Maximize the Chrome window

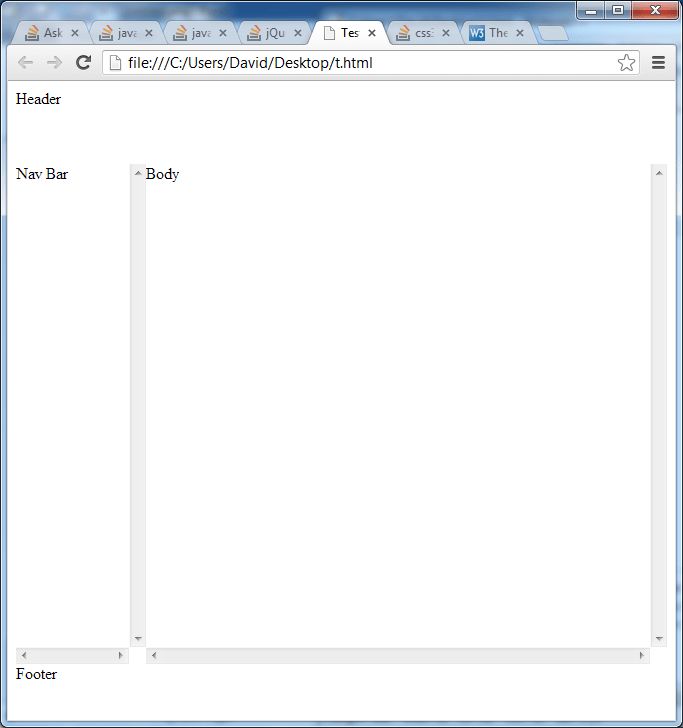(x=618, y=10)
